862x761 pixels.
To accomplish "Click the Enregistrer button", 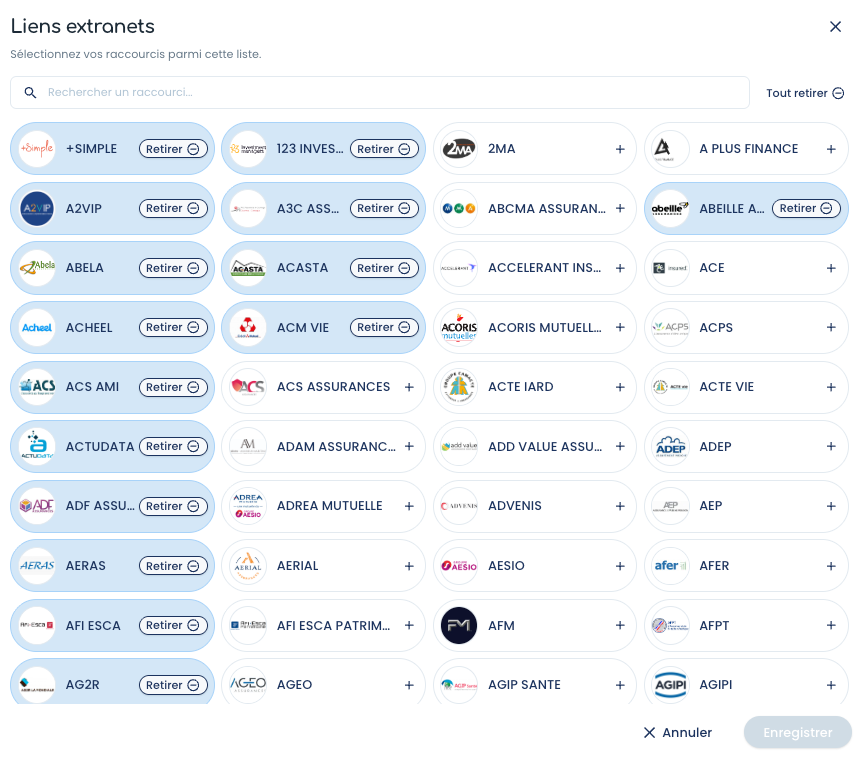I will tap(798, 732).
